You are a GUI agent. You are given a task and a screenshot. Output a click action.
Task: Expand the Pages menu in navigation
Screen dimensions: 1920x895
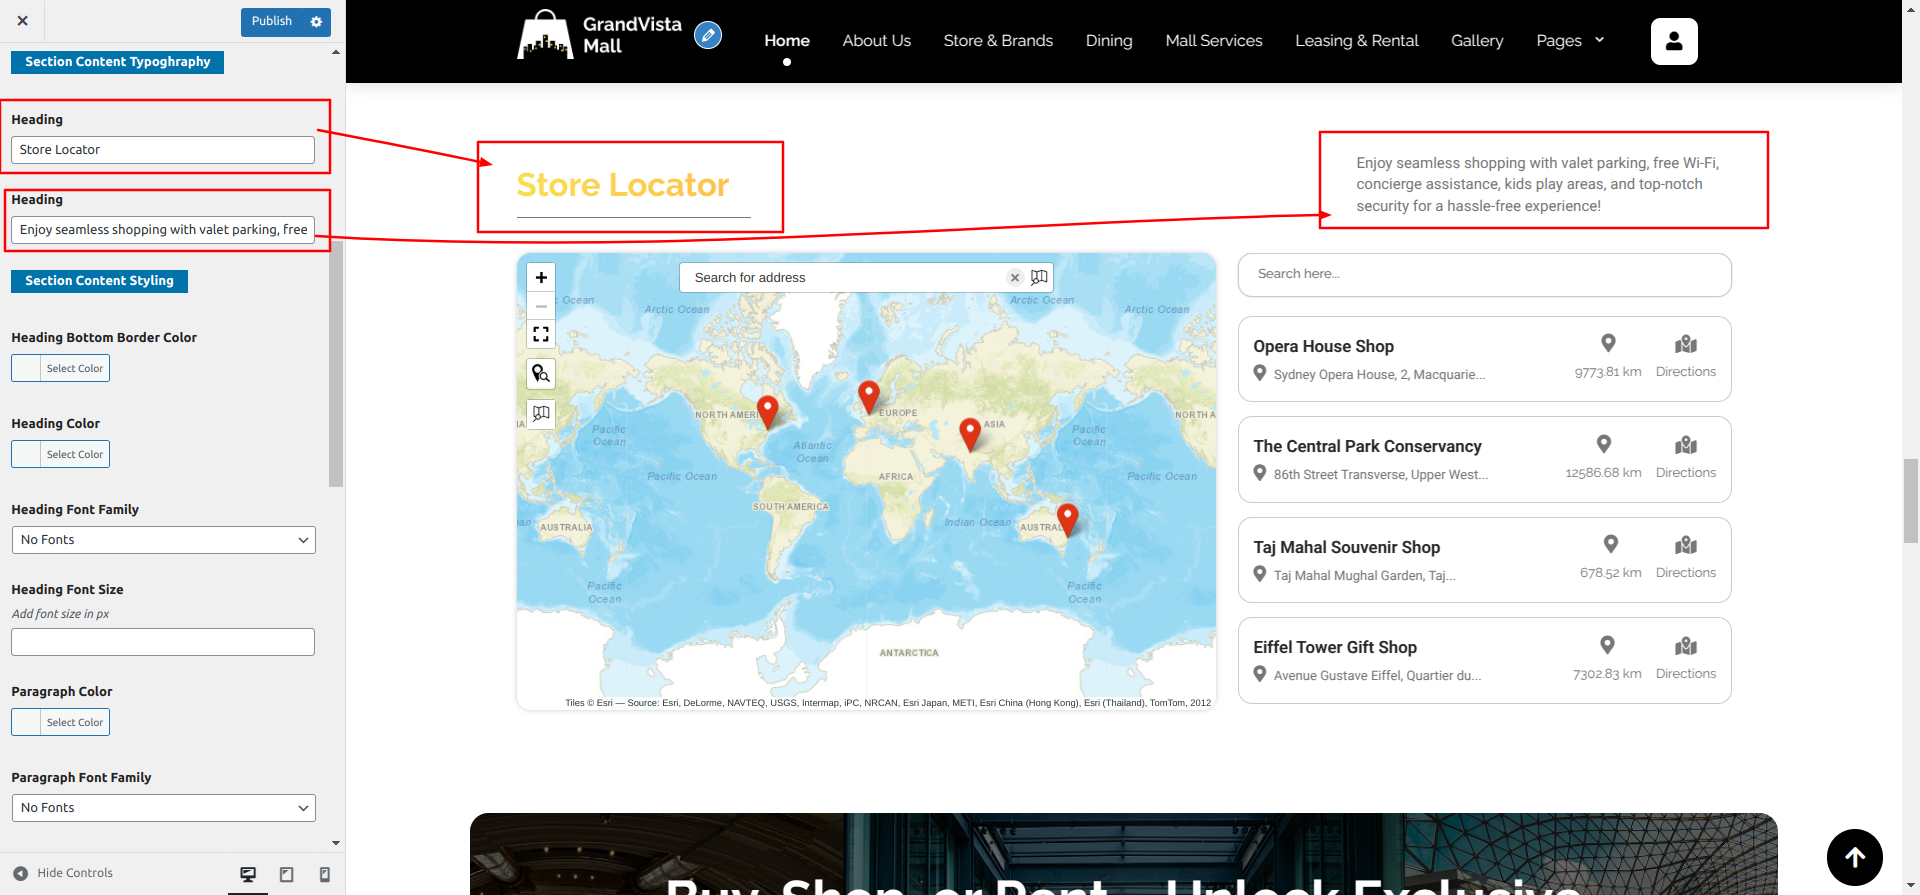[1570, 41]
